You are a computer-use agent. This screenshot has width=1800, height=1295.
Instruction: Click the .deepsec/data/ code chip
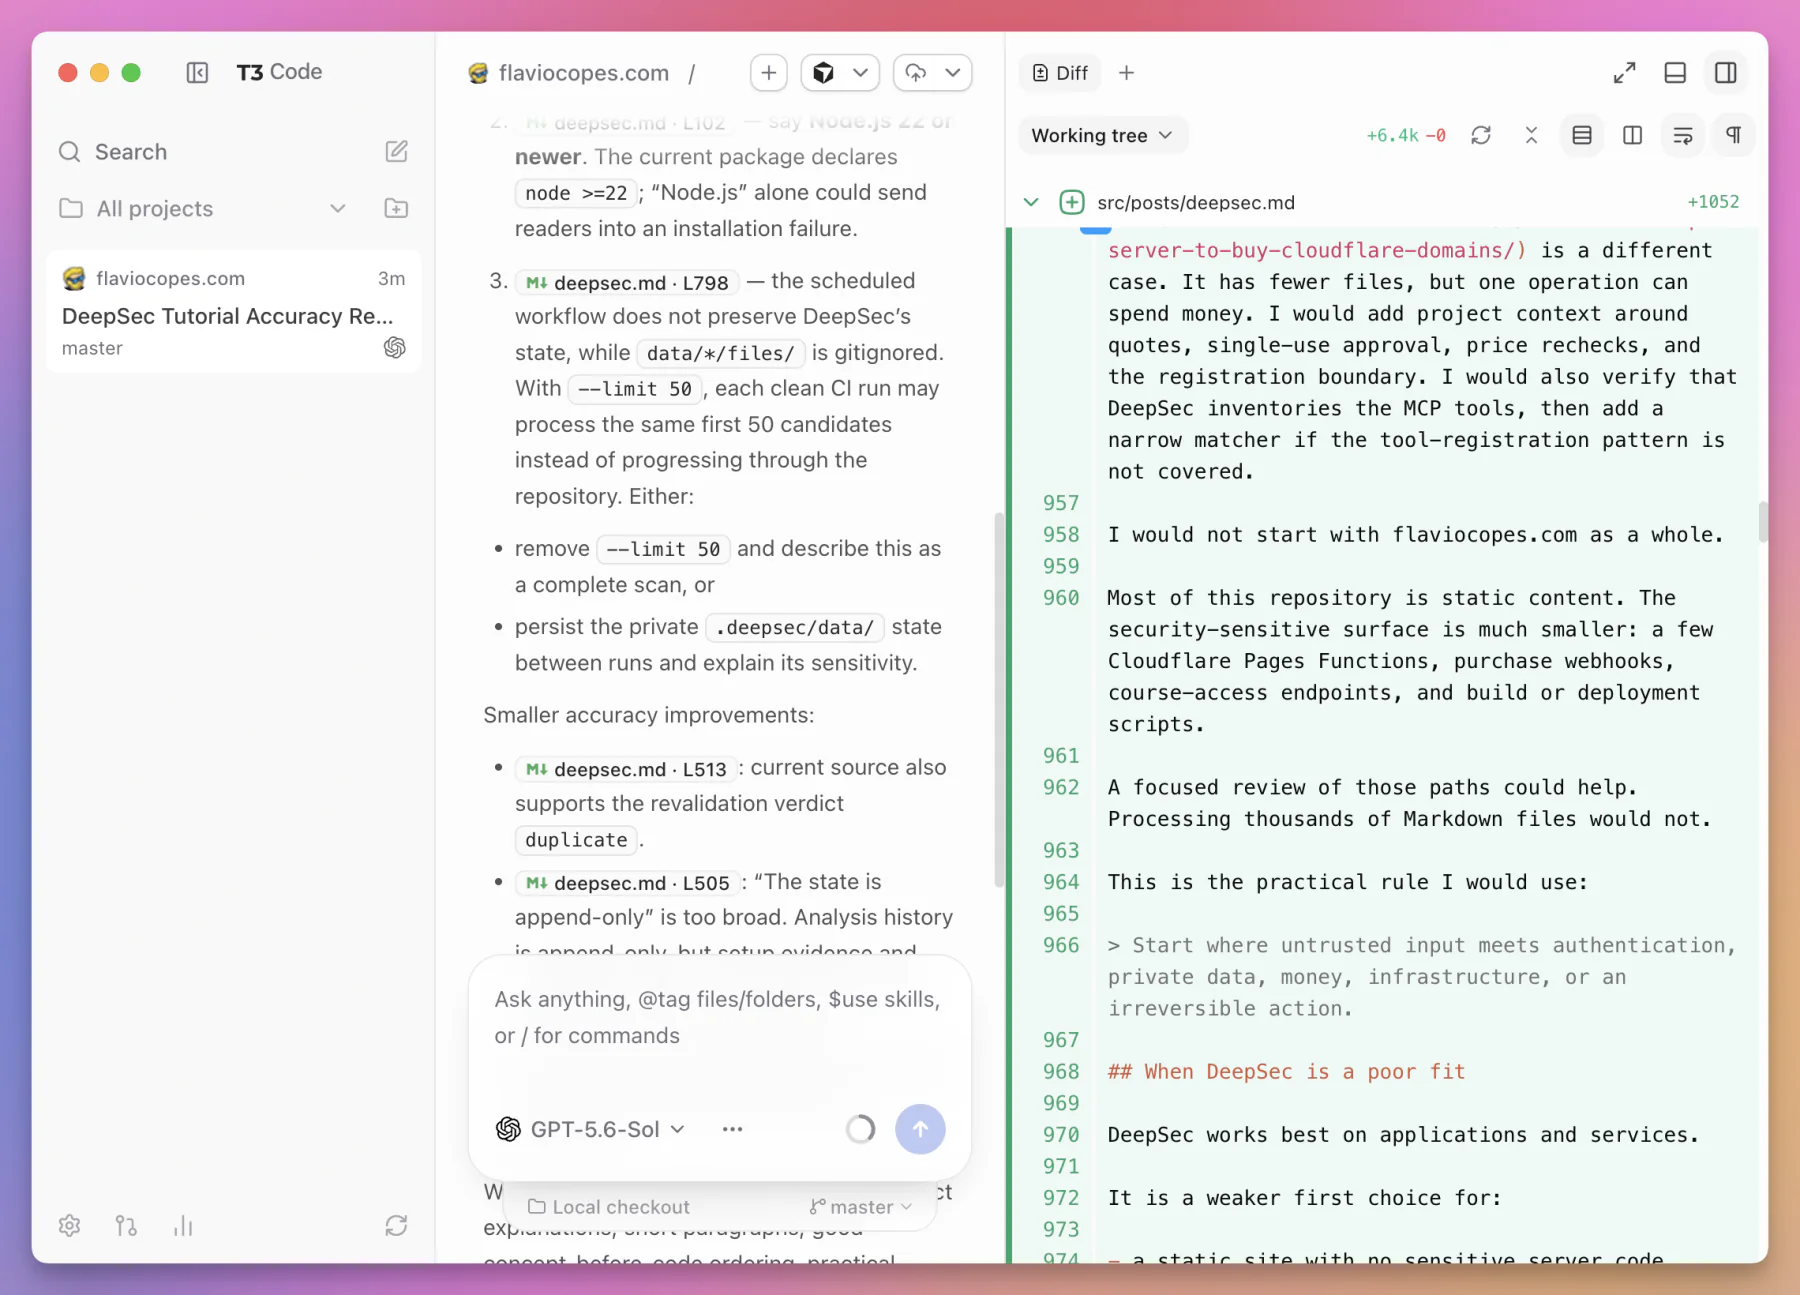pos(795,627)
